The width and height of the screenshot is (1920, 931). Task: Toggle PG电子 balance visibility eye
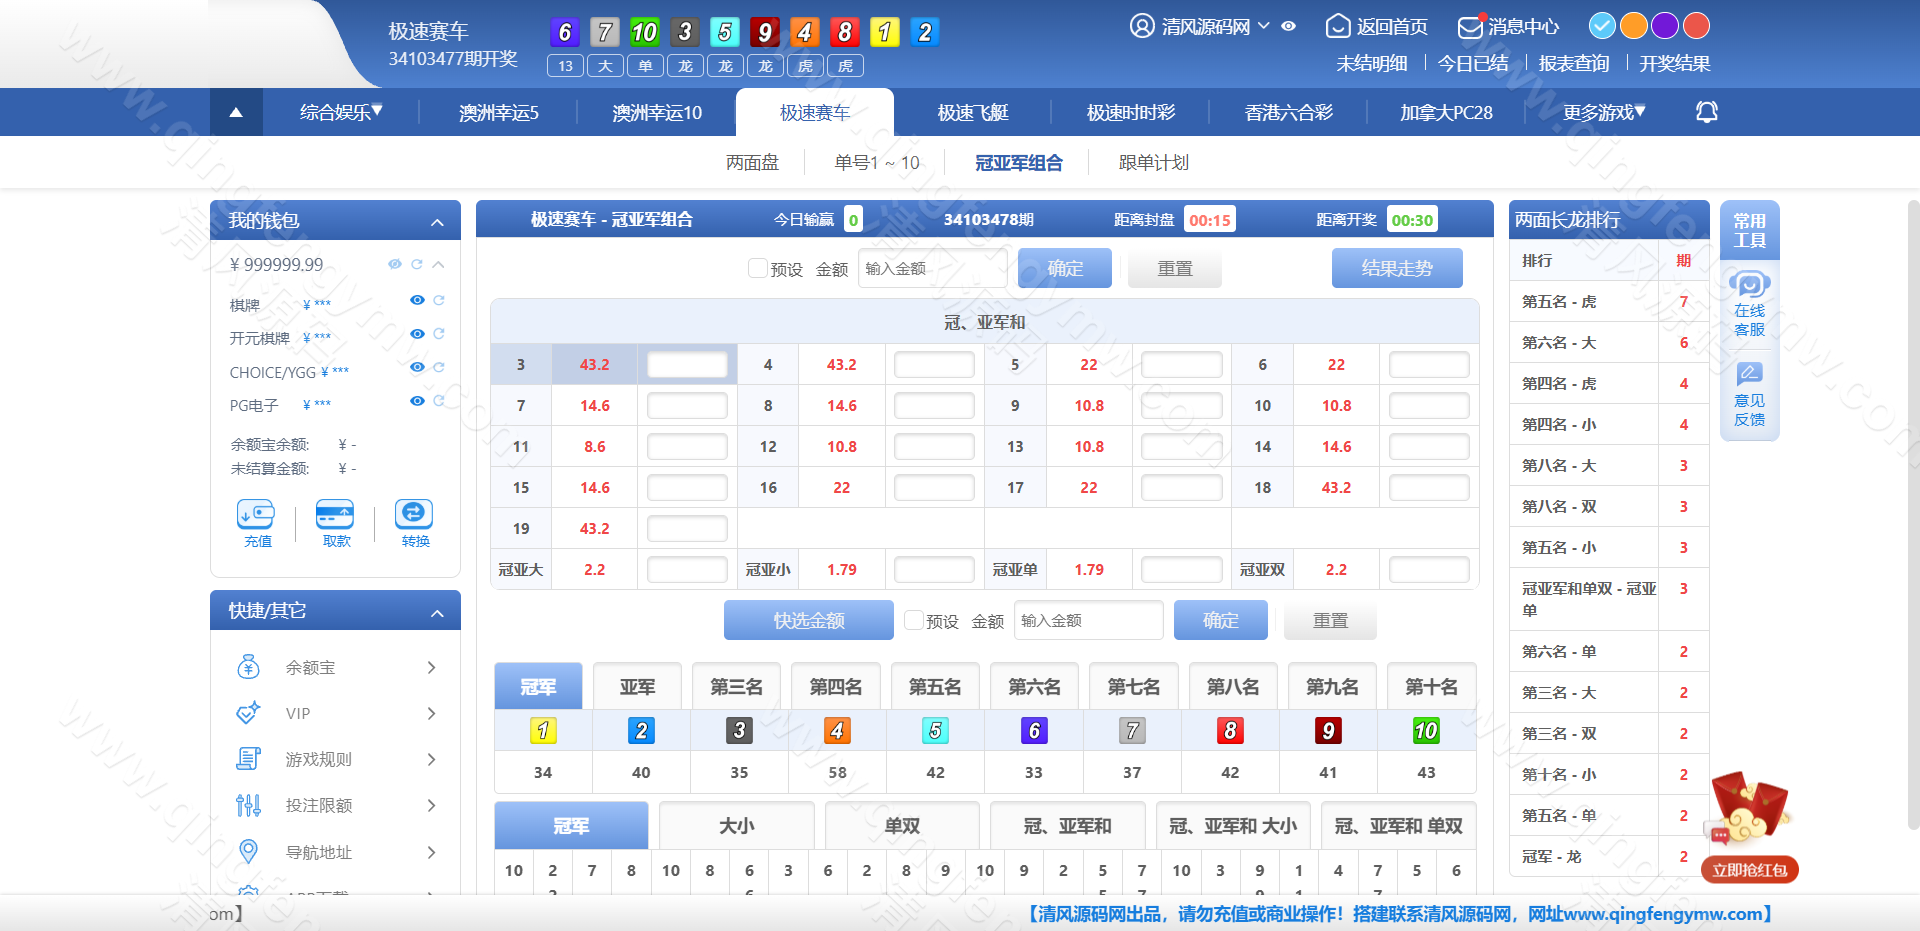(417, 401)
